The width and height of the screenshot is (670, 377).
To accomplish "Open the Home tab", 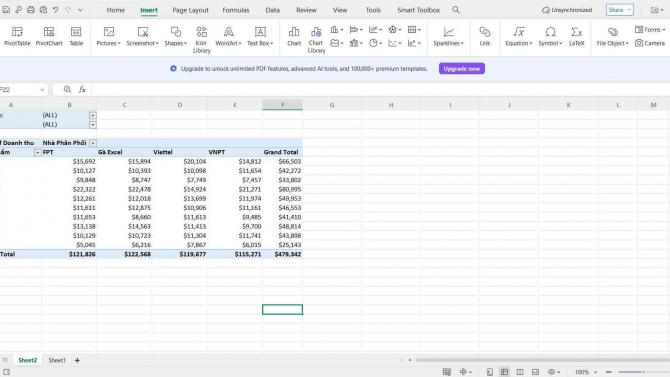I will pos(116,10).
